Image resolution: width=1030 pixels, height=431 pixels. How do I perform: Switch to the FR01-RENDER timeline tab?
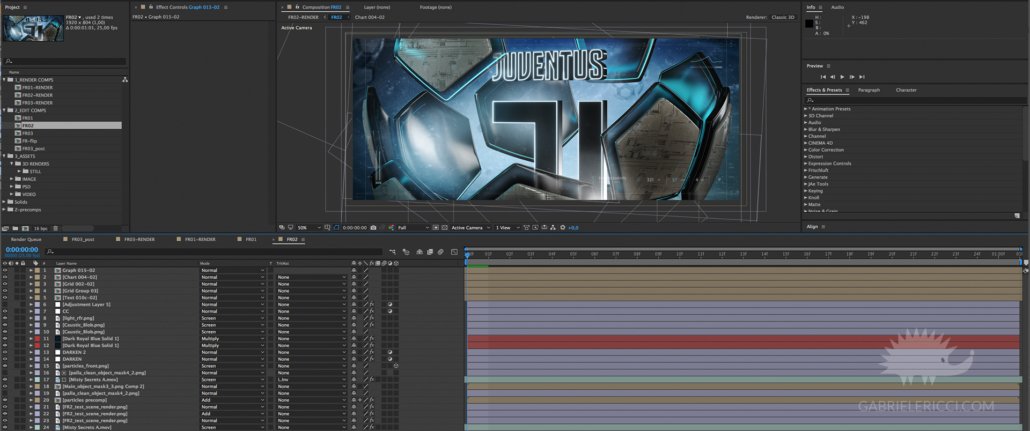coord(200,240)
